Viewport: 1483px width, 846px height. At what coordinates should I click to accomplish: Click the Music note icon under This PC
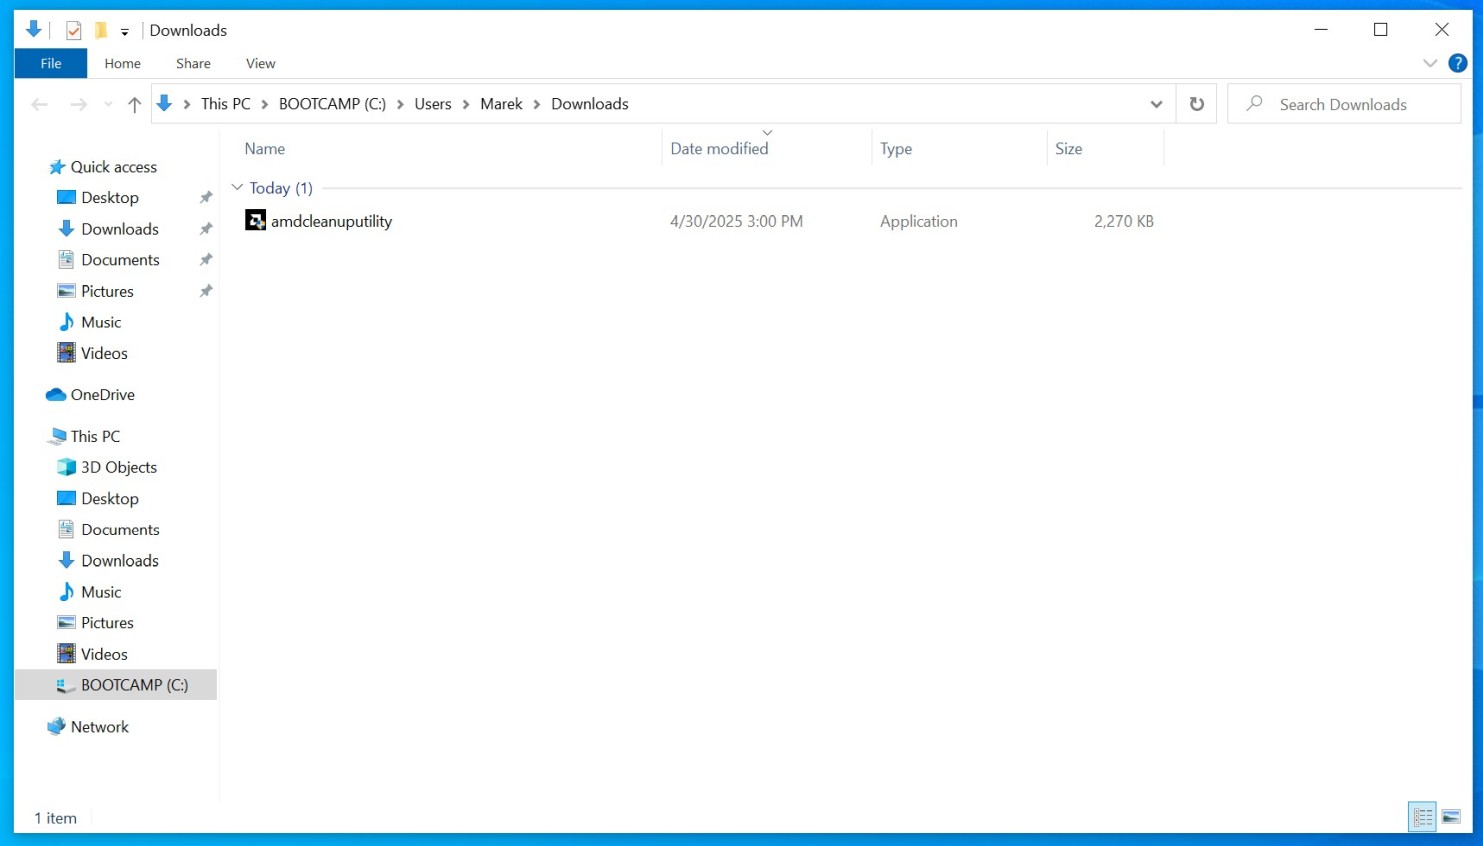[x=66, y=592]
